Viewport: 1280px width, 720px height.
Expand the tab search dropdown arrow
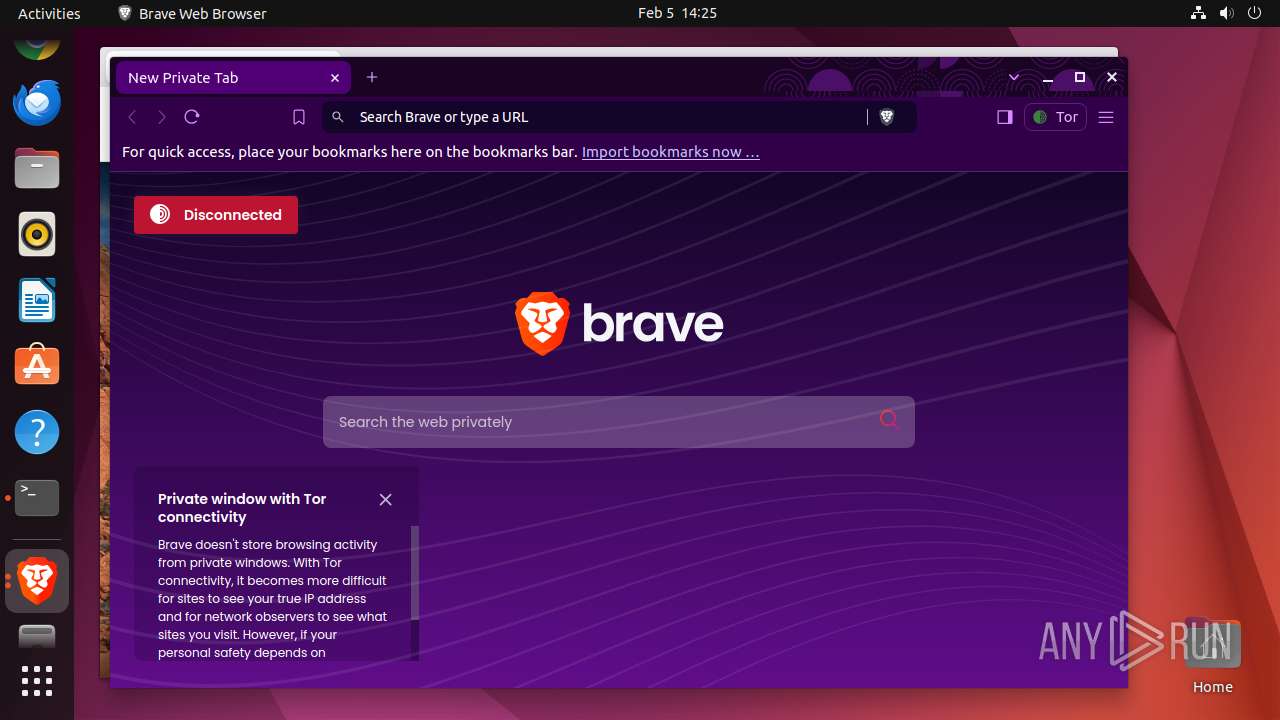(1014, 77)
